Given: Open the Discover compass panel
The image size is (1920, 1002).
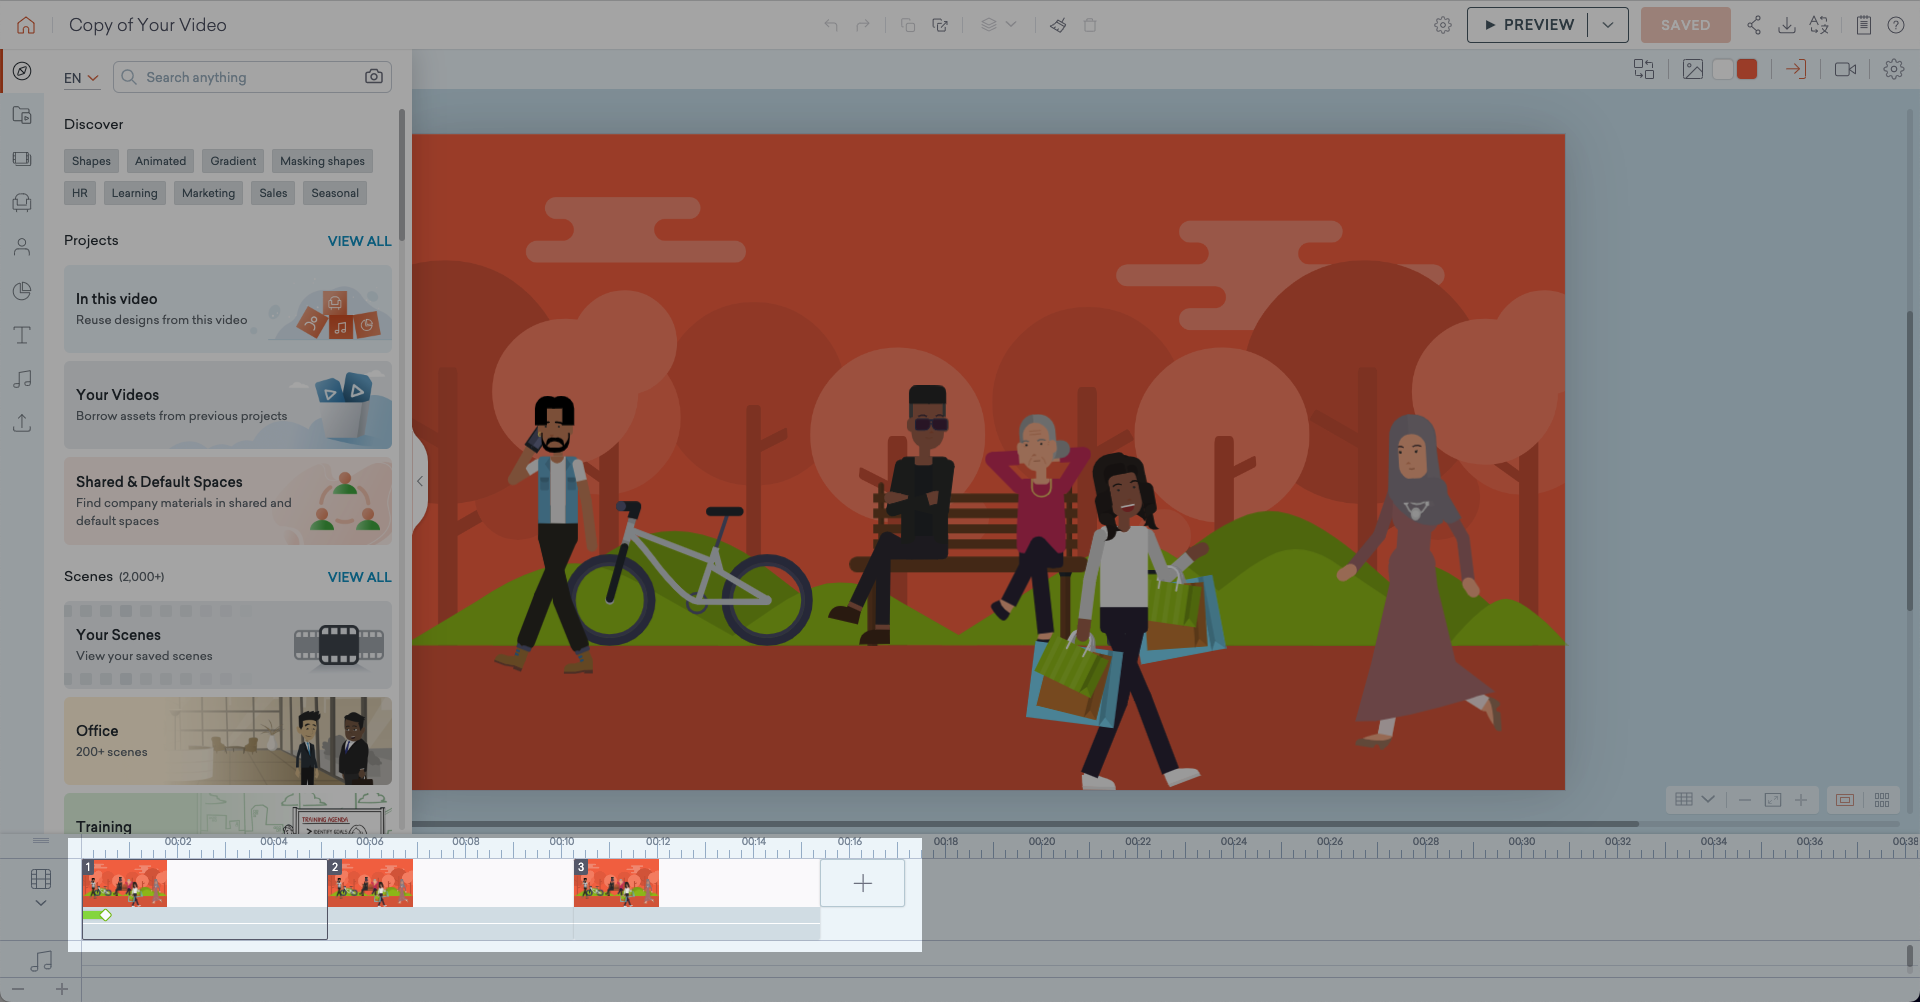Looking at the screenshot, I should coord(22,71).
